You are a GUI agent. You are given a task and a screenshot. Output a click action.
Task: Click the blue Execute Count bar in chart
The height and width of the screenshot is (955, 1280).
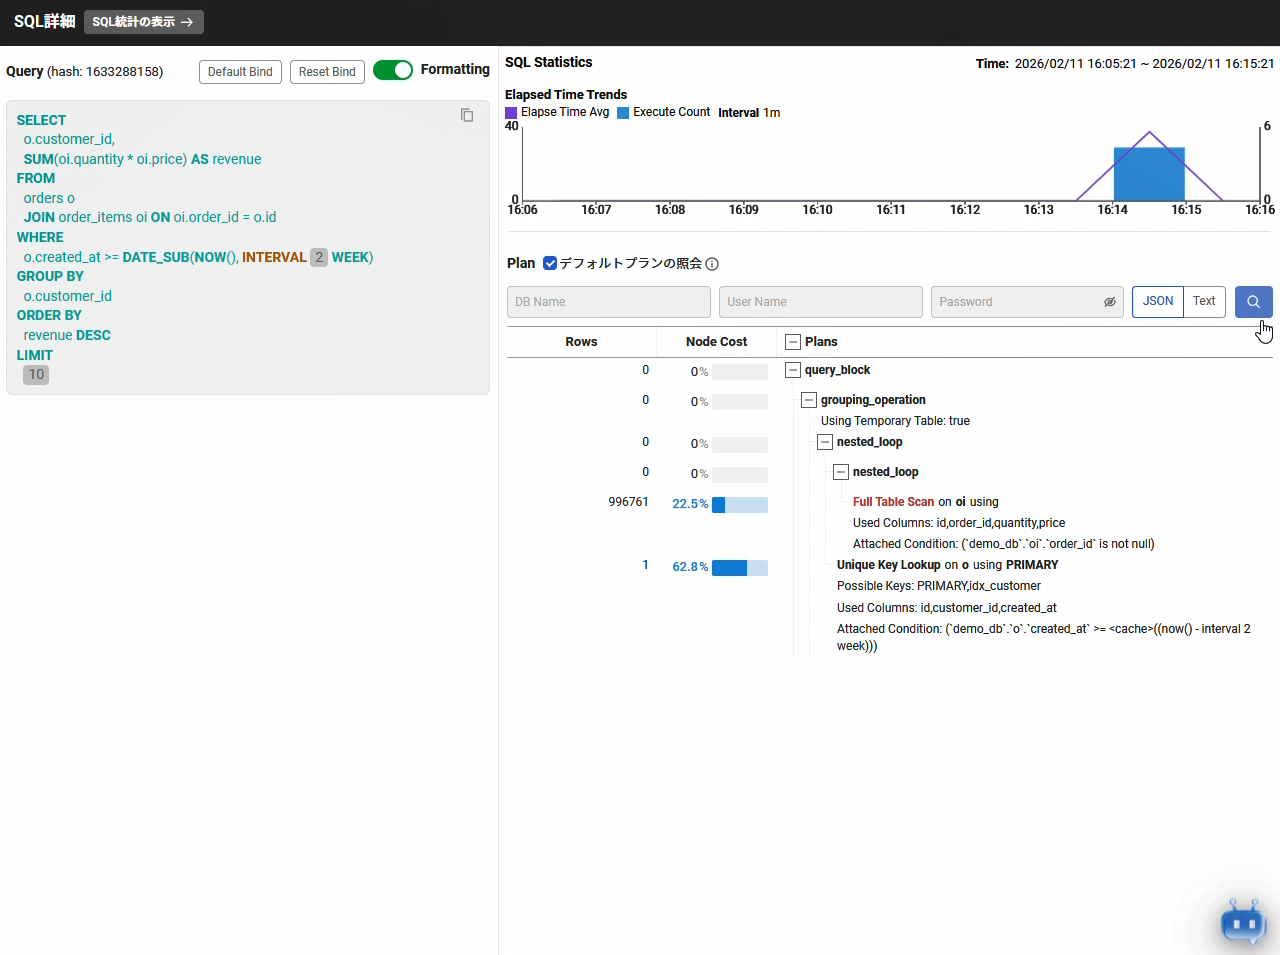pyautogui.click(x=1149, y=175)
